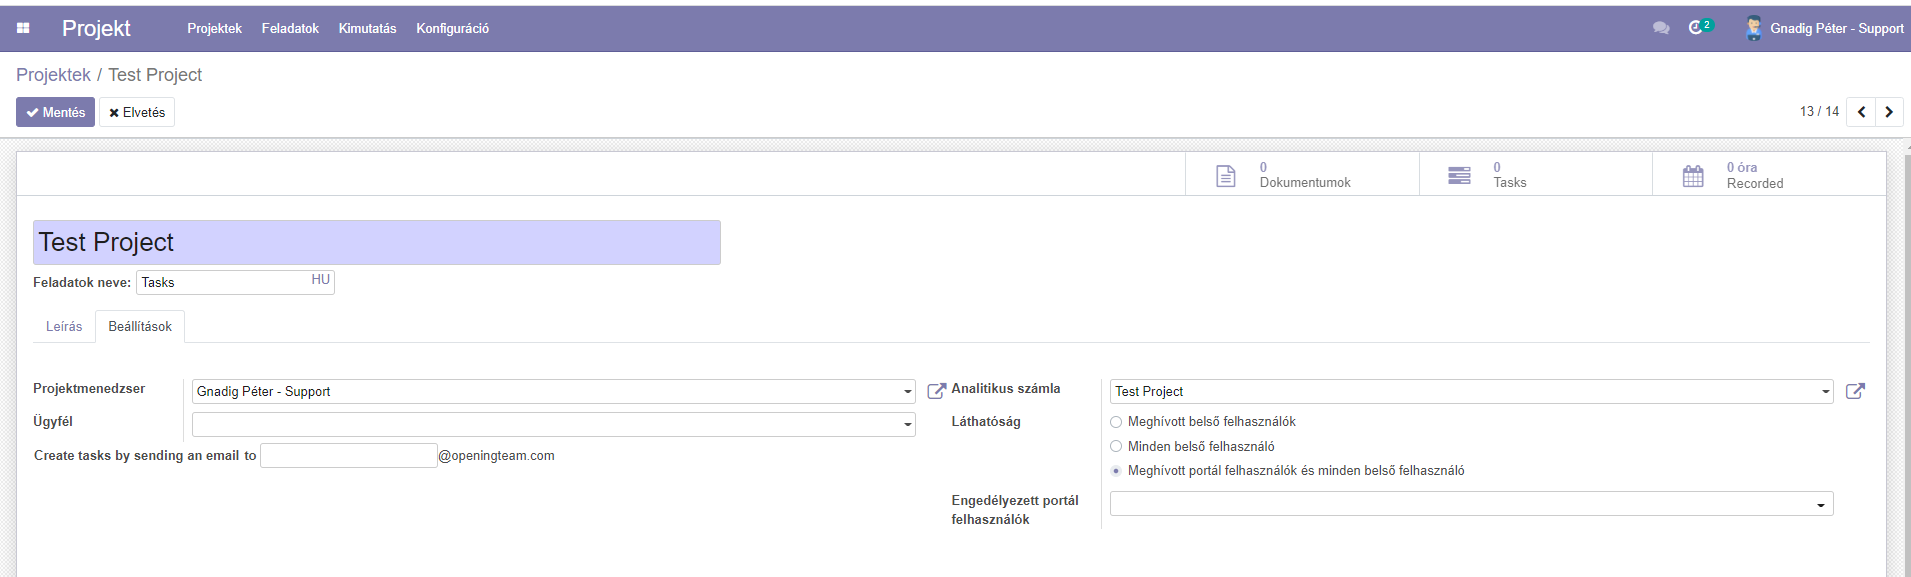Select Minden belső felhasználó radio option
The width and height of the screenshot is (1911, 577).
click(1116, 446)
